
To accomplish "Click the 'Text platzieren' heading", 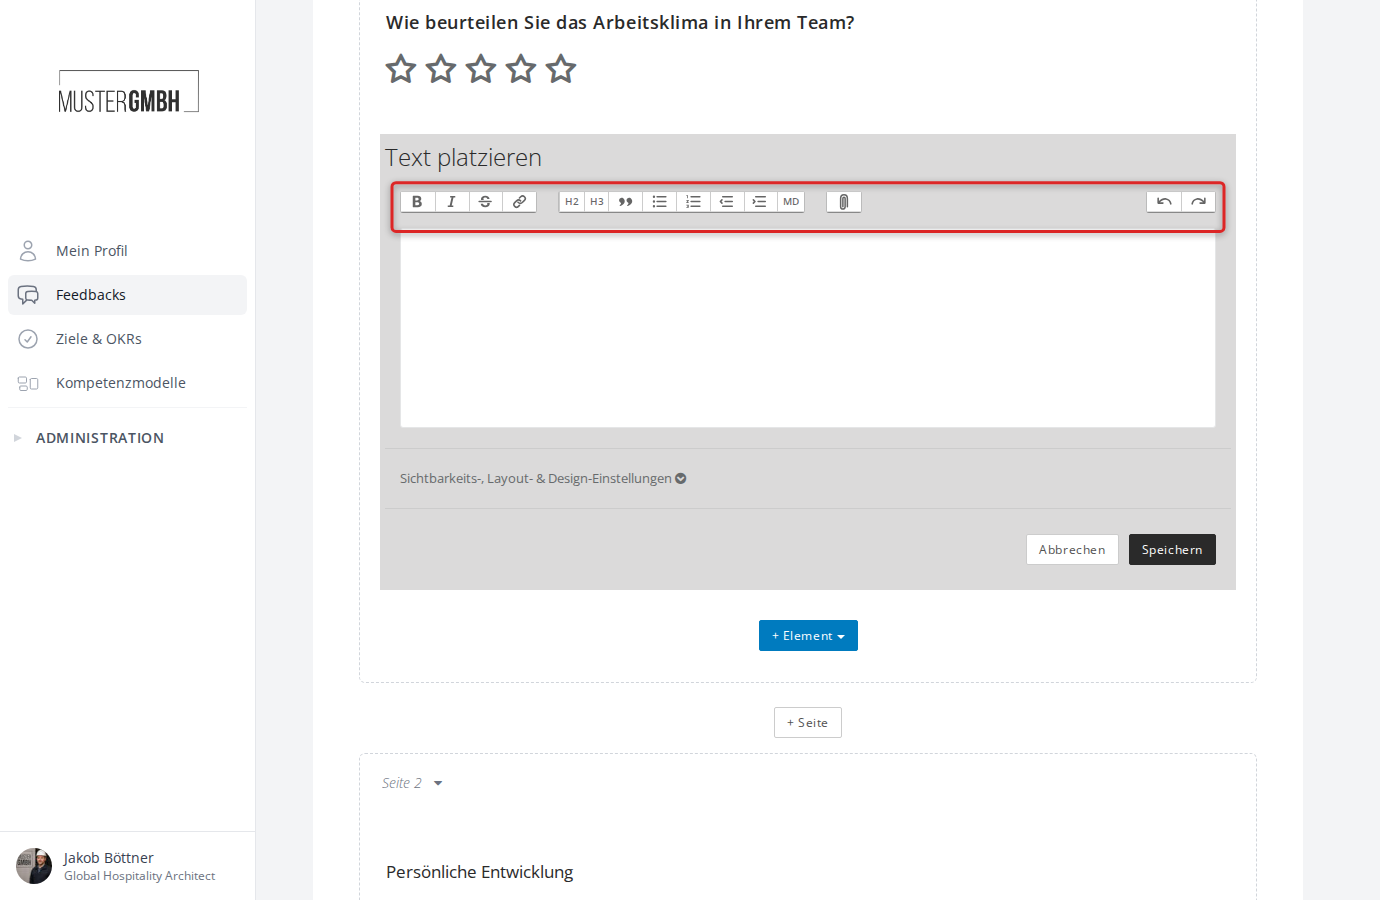I will (463, 158).
